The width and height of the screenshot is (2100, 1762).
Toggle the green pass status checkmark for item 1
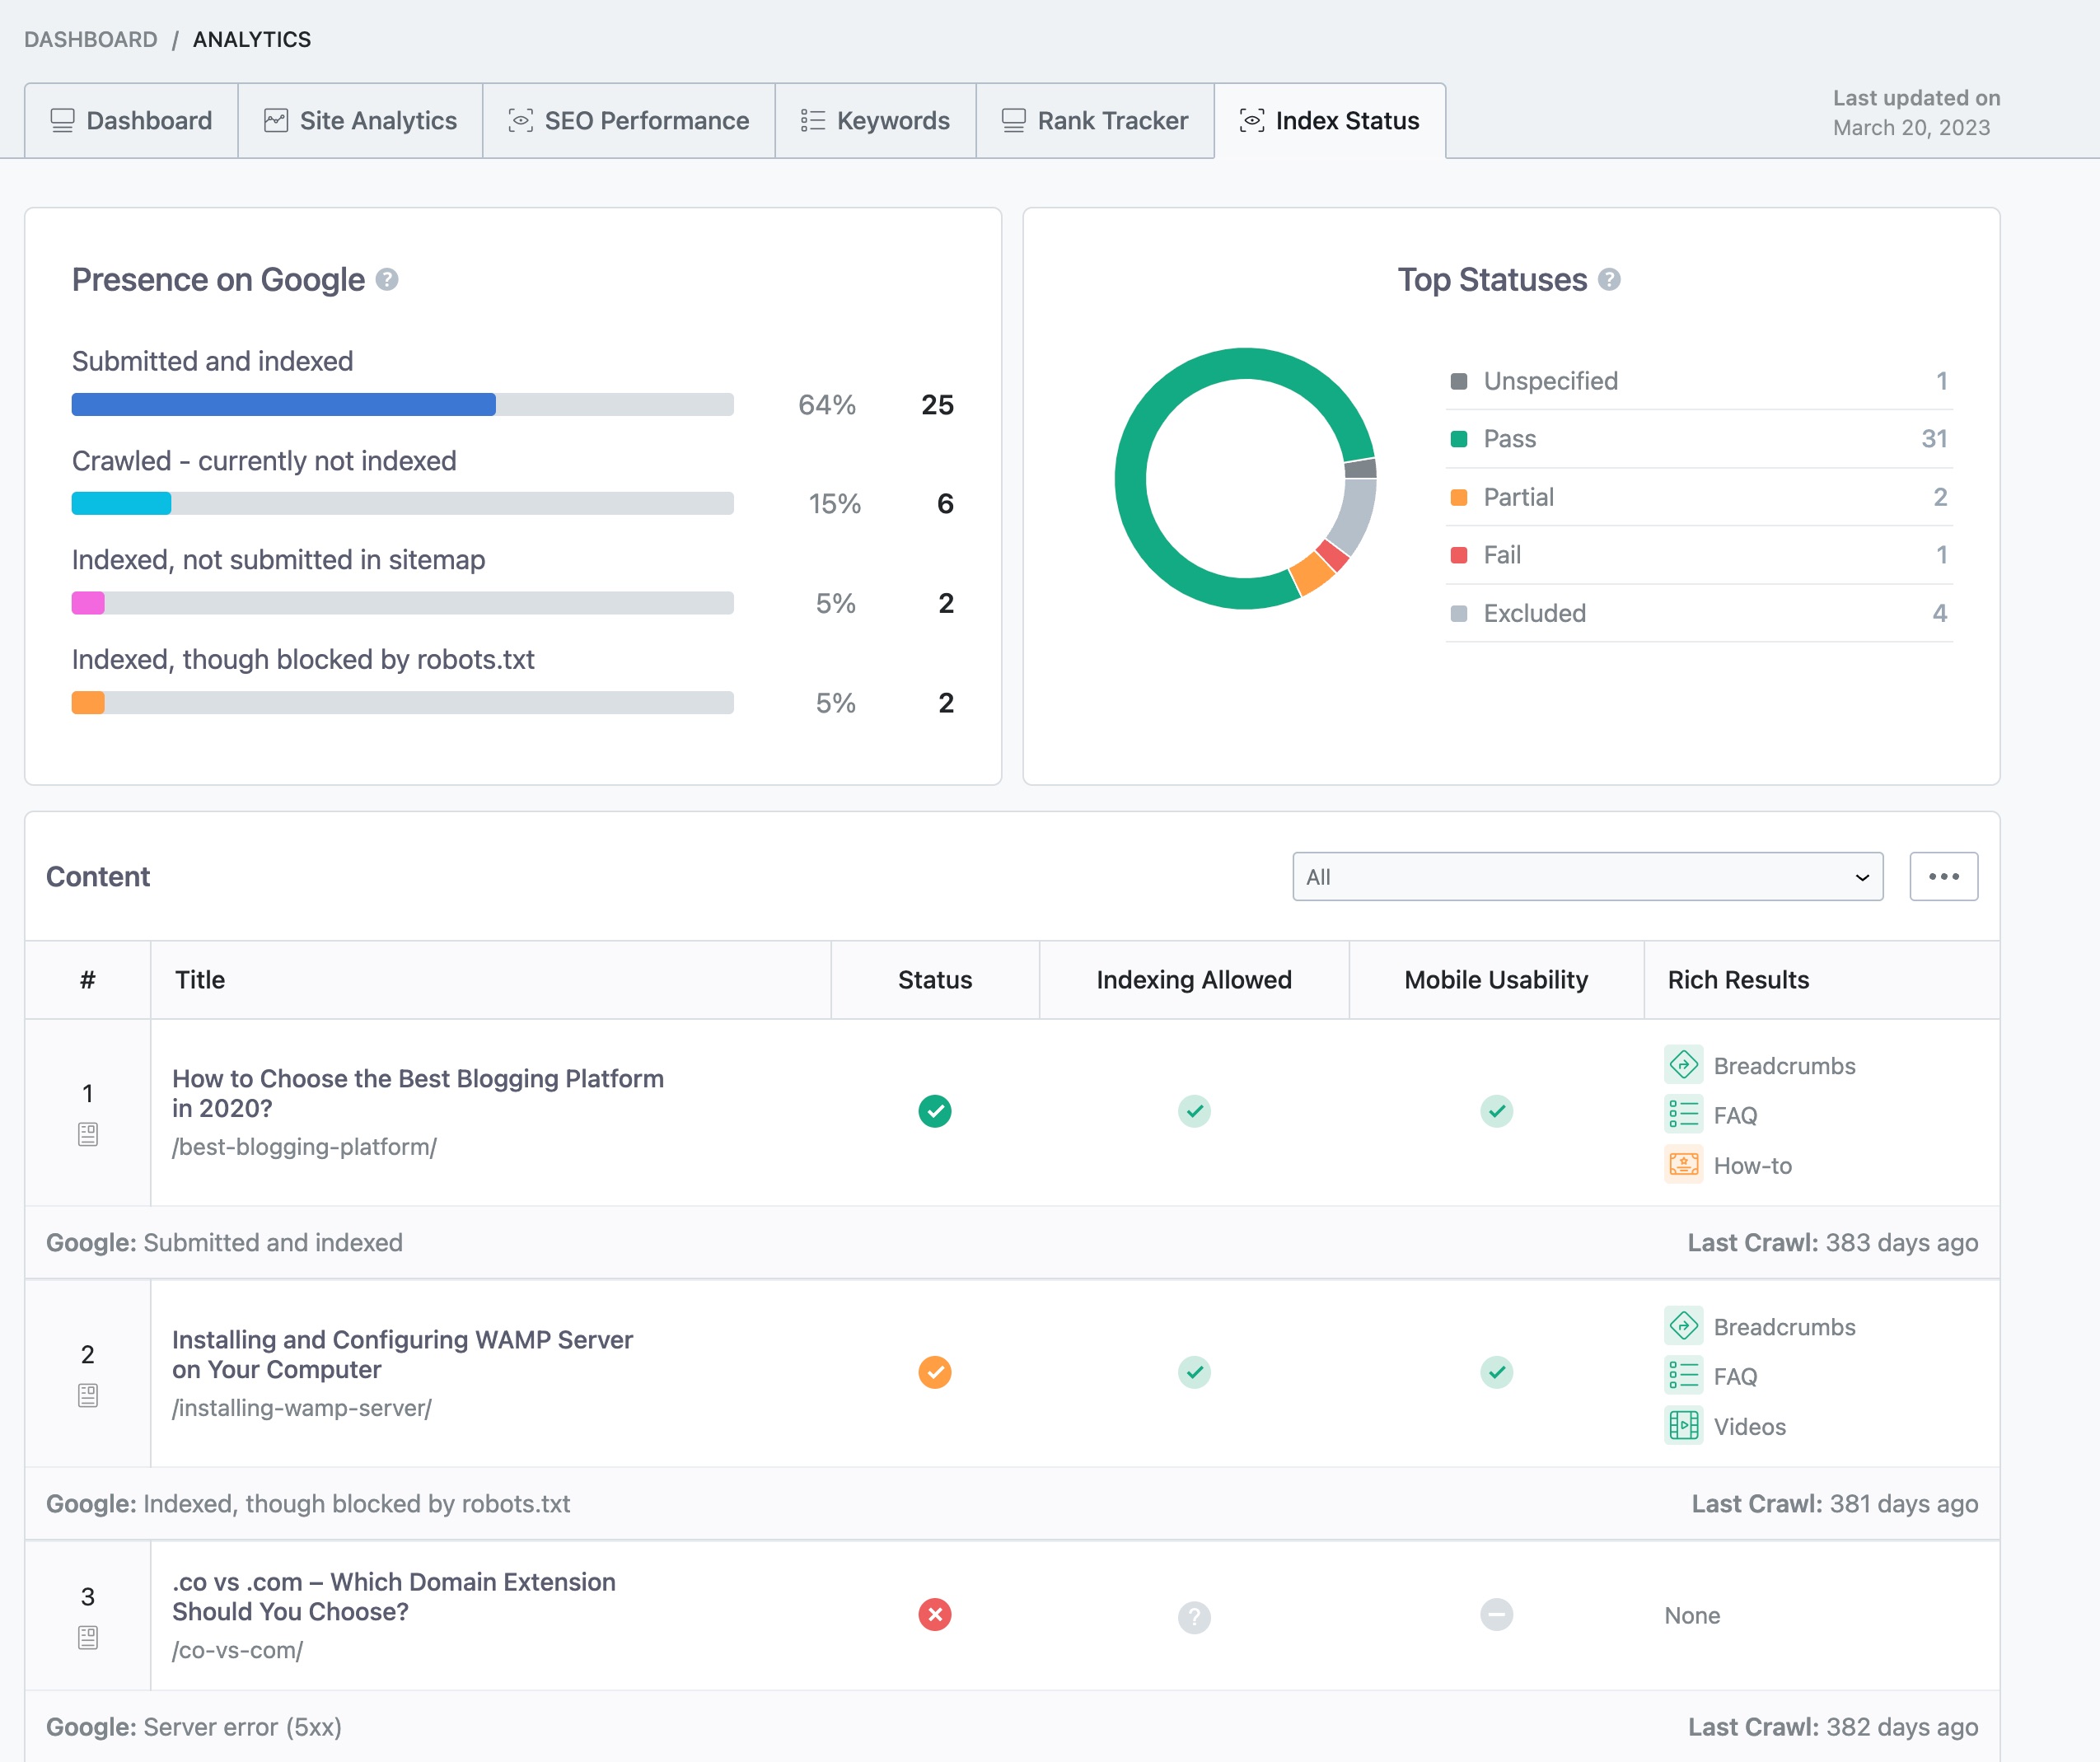coord(935,1110)
